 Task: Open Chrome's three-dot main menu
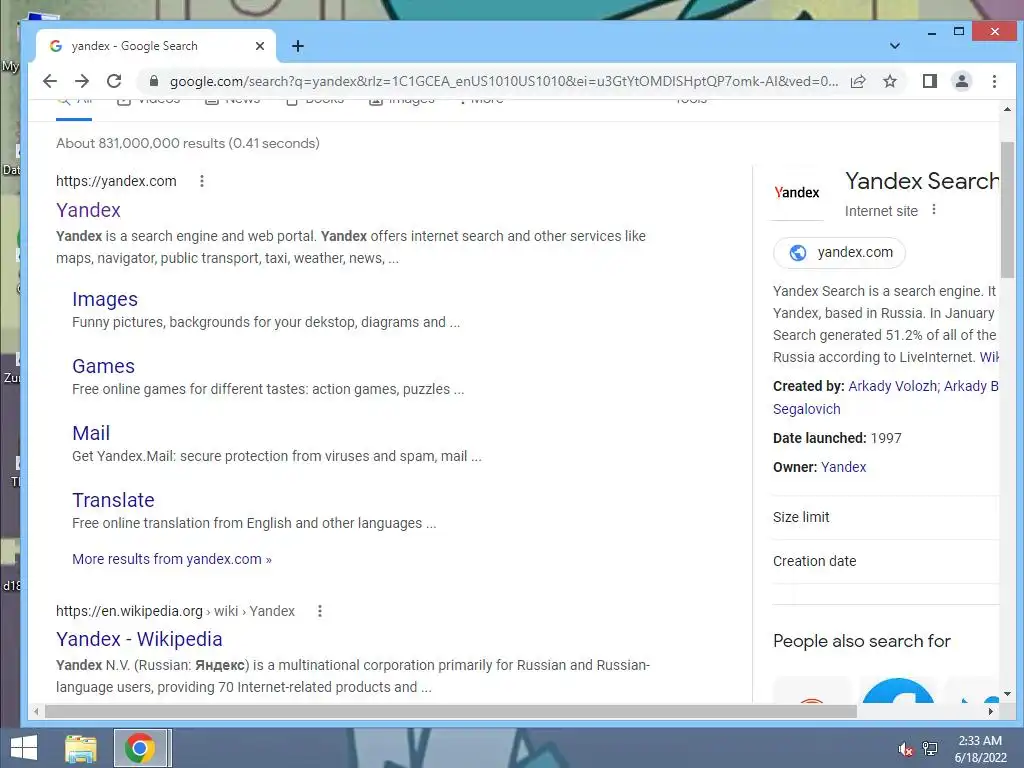[994, 81]
